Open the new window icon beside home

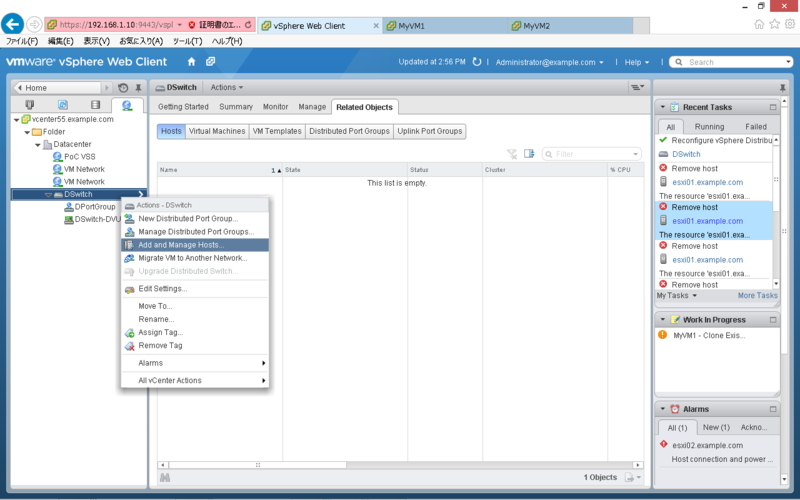tap(210, 61)
